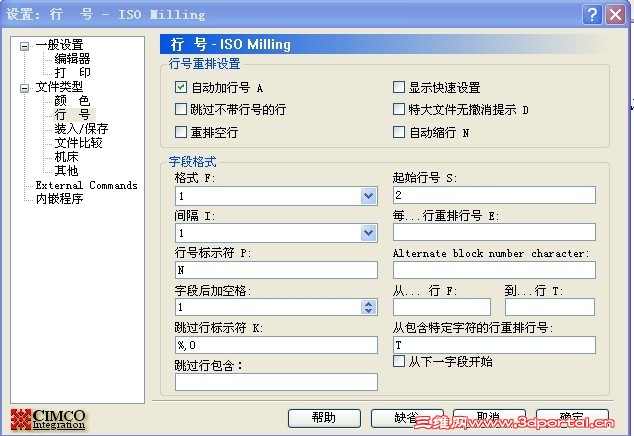Click the 帮助 button
Viewport: 634px width, 436px height.
click(x=324, y=418)
